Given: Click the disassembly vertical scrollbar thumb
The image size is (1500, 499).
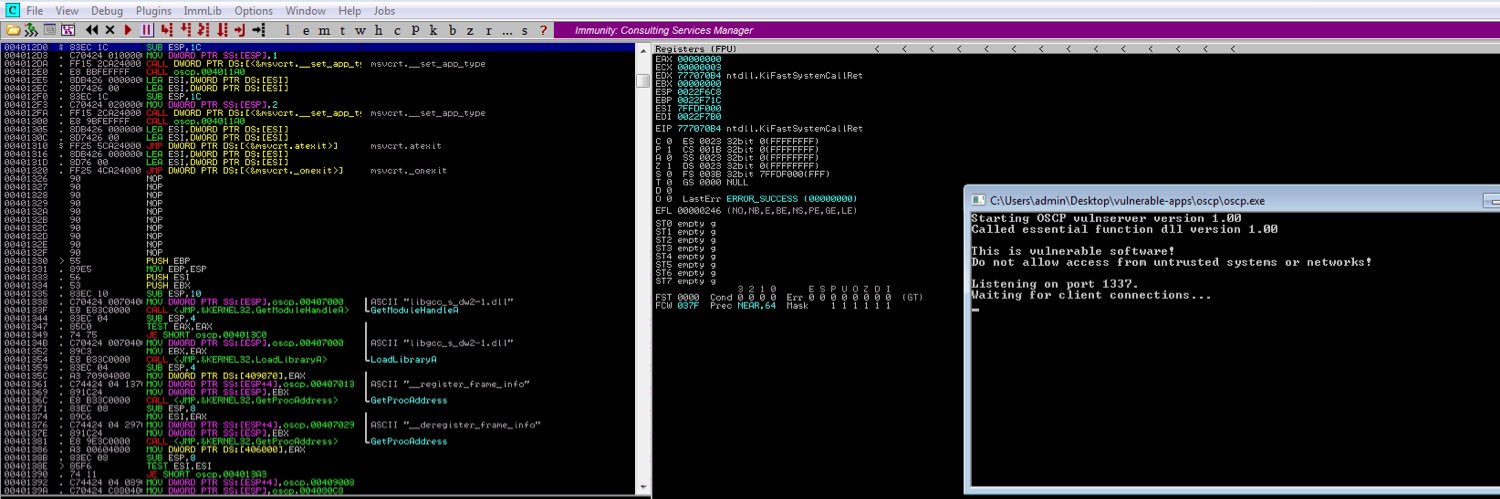Looking at the screenshot, I should (643, 80).
